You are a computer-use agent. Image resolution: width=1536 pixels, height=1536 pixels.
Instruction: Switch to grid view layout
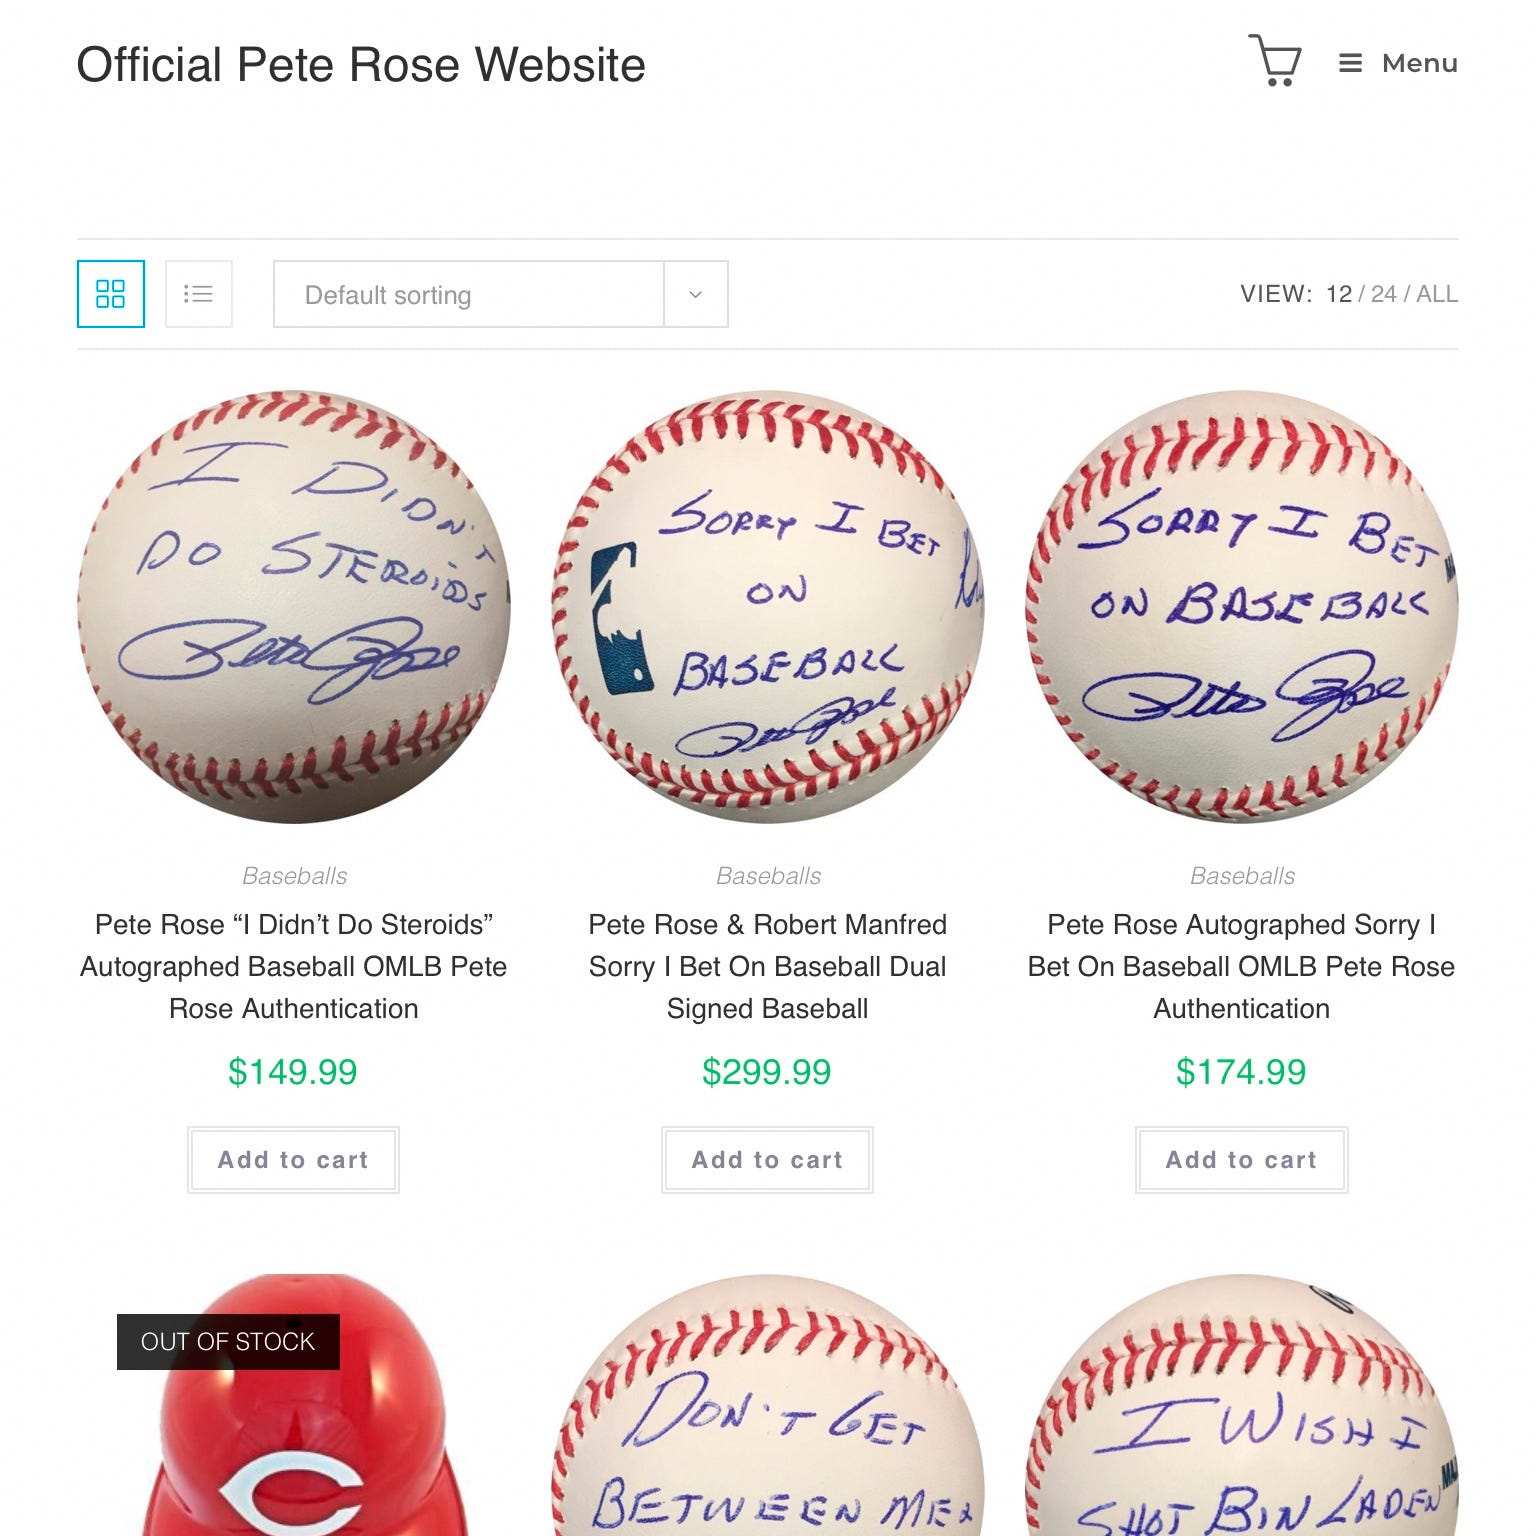click(x=111, y=294)
